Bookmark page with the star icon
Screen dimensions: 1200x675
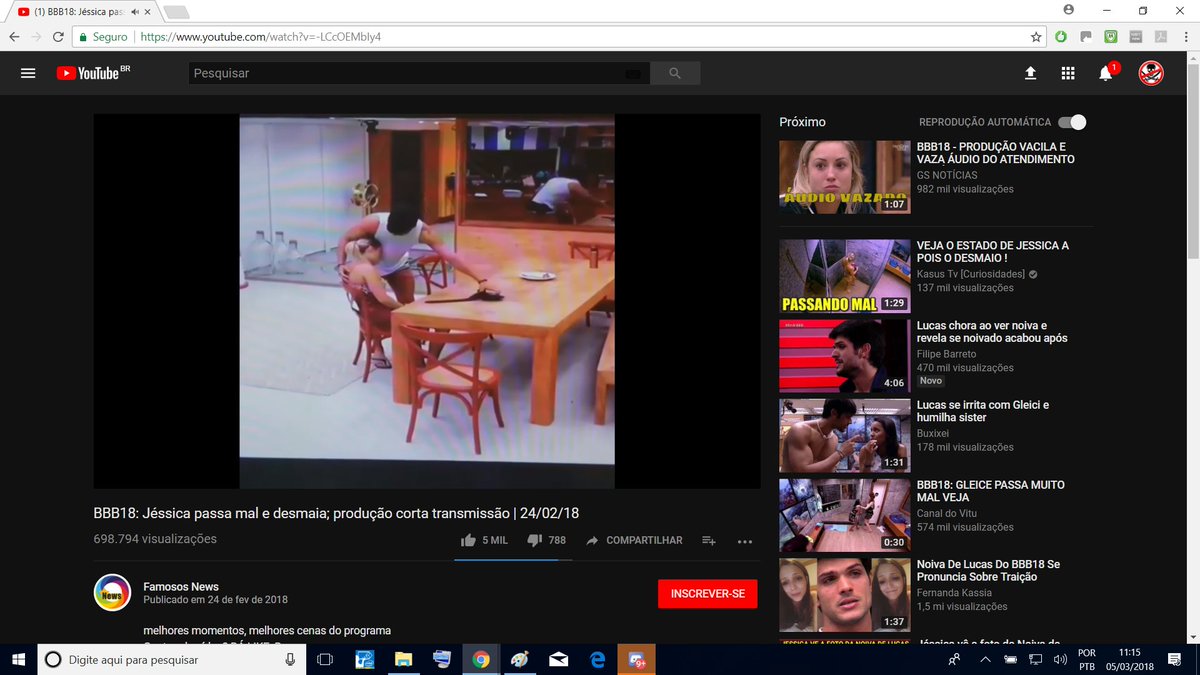pos(1037,36)
